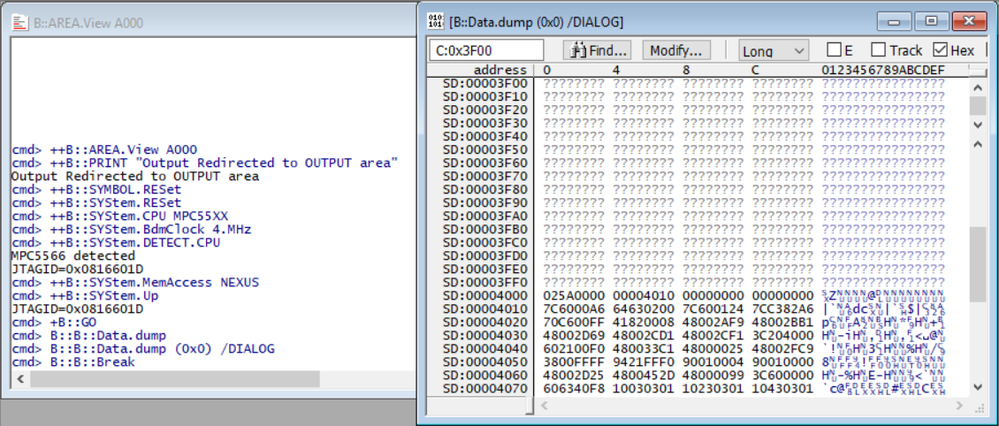Image resolution: width=999 pixels, height=426 pixels.
Task: Maximize the Data.dump window
Action: pos(931,21)
